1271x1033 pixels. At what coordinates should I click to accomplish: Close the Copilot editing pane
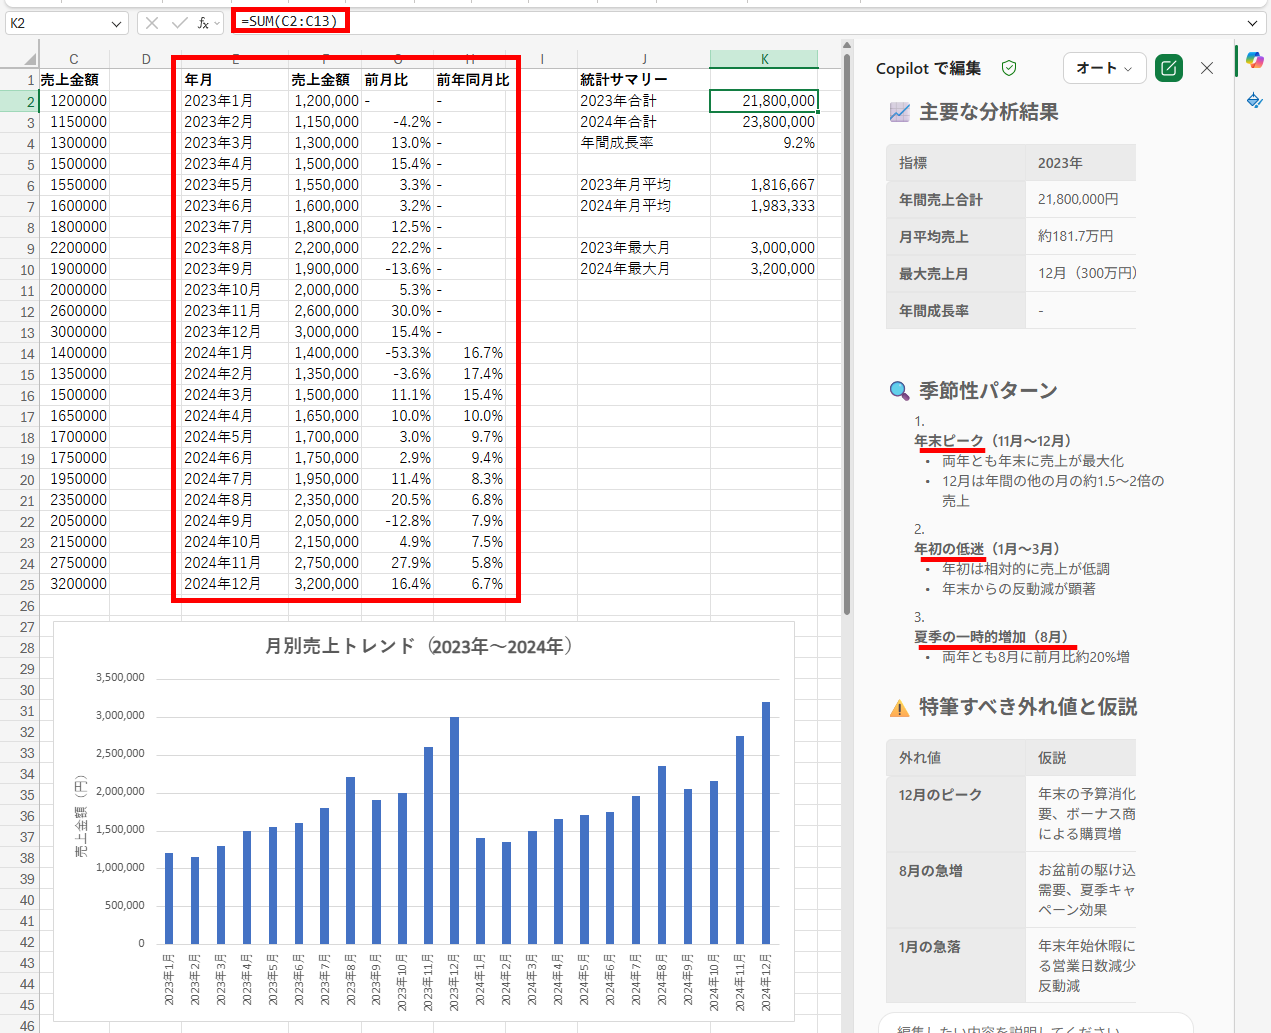coord(1207,68)
